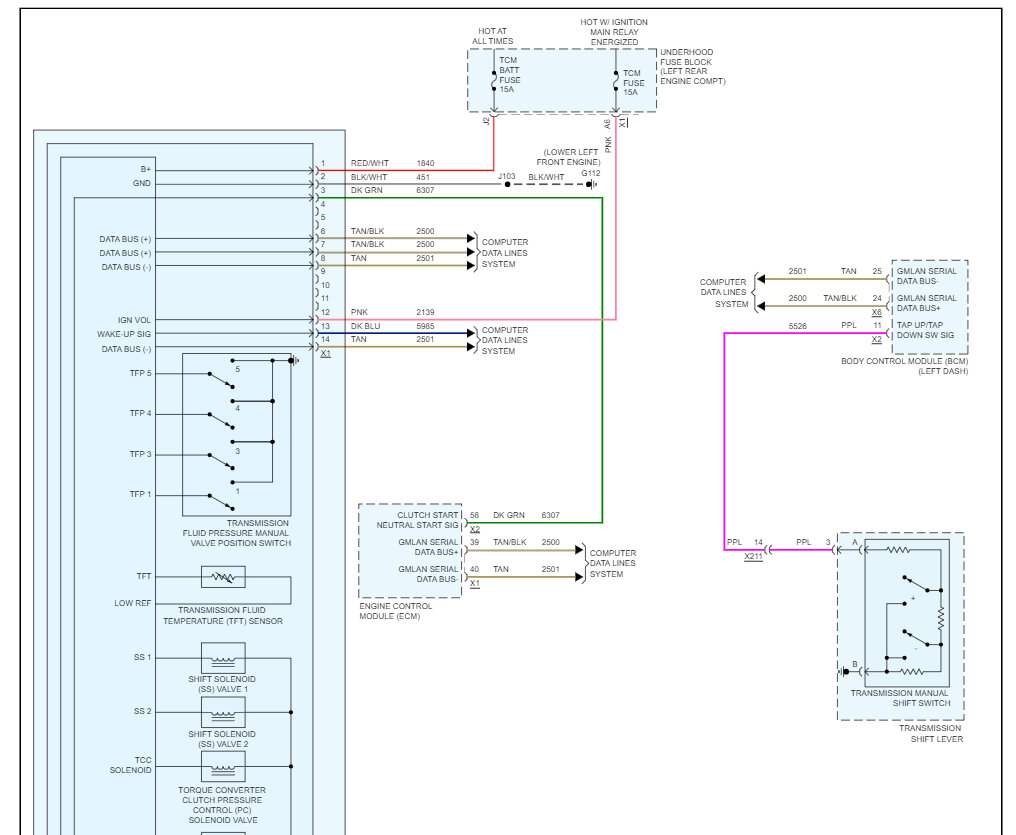Click the arrowhead on the BCM 2501 TAN wire

coord(761,279)
